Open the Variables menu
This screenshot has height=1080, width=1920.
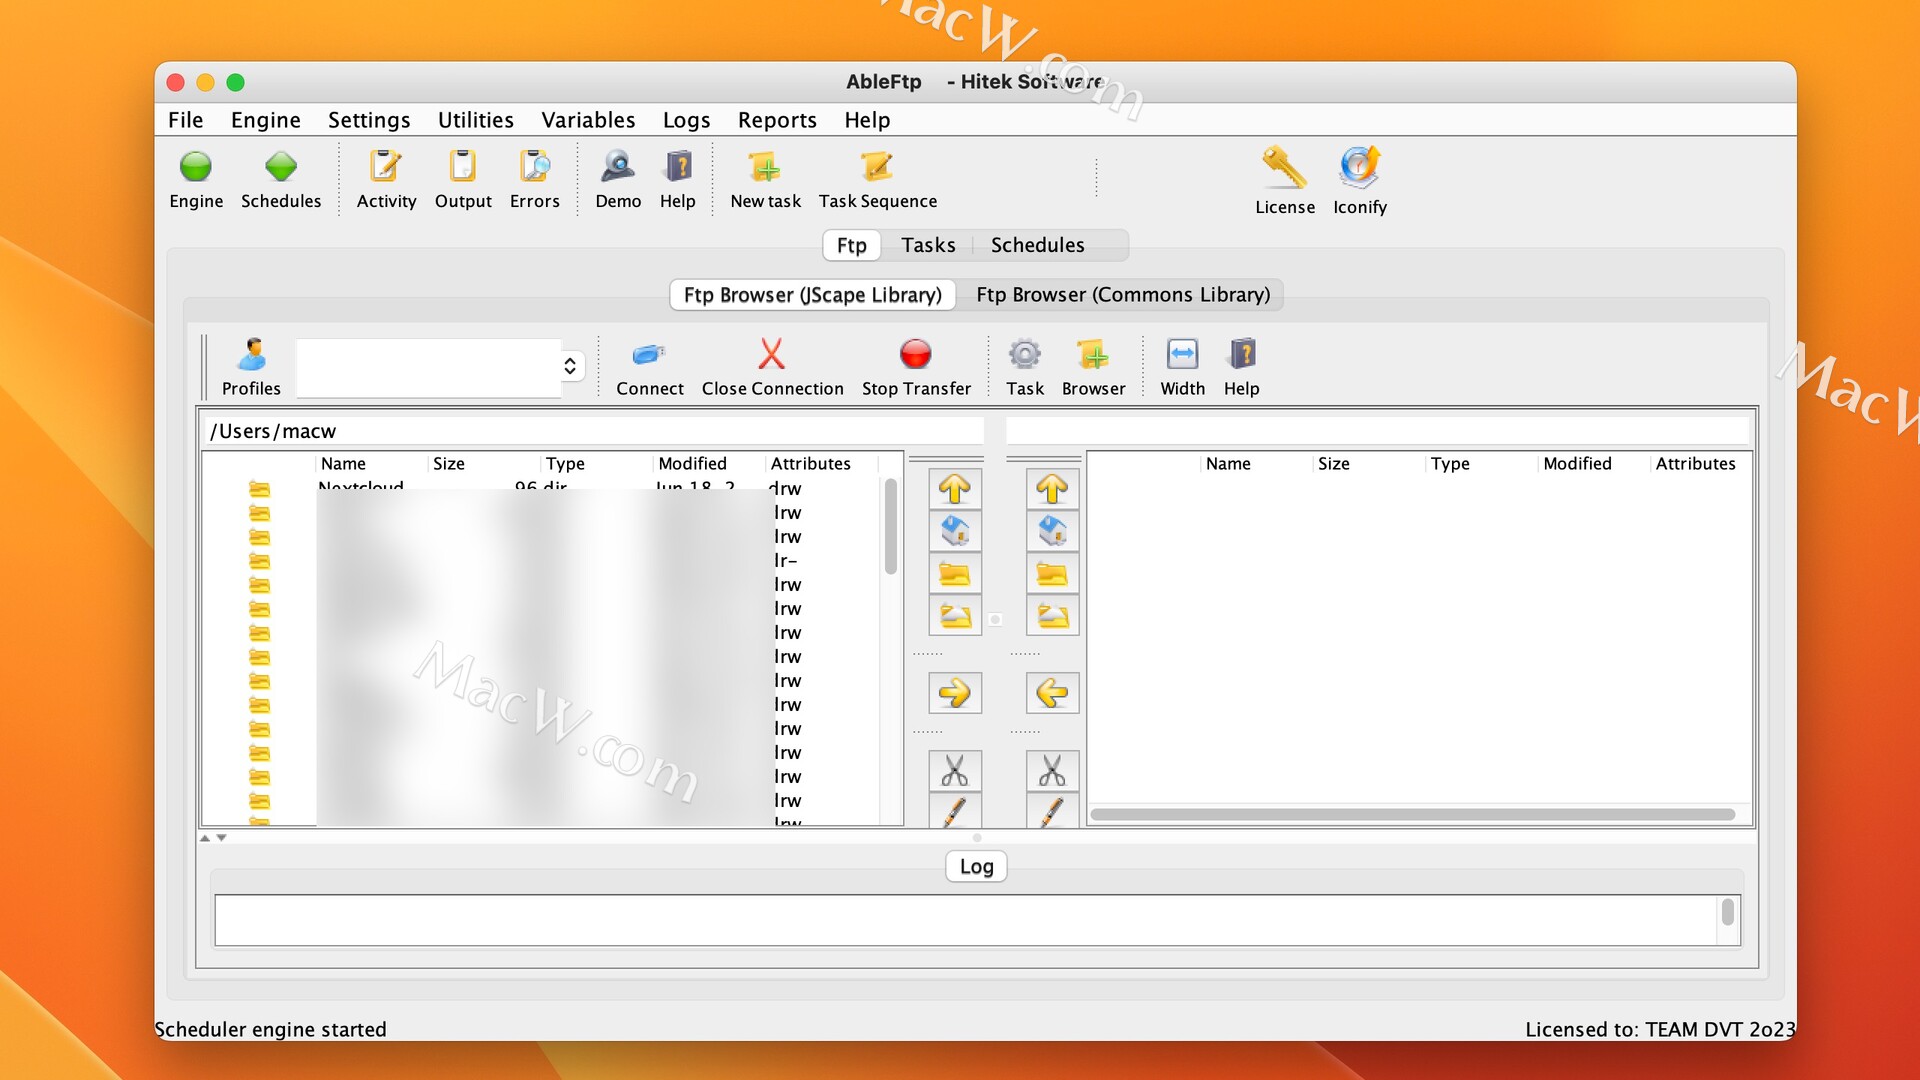pos(588,120)
